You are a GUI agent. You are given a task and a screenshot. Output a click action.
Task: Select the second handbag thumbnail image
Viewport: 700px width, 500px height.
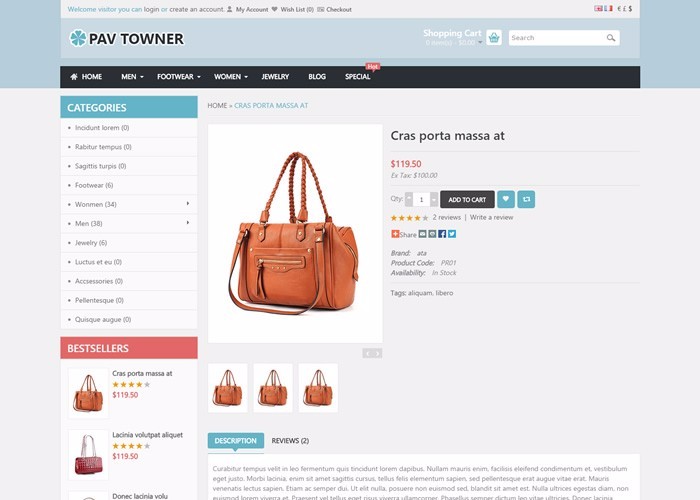[x=273, y=388]
